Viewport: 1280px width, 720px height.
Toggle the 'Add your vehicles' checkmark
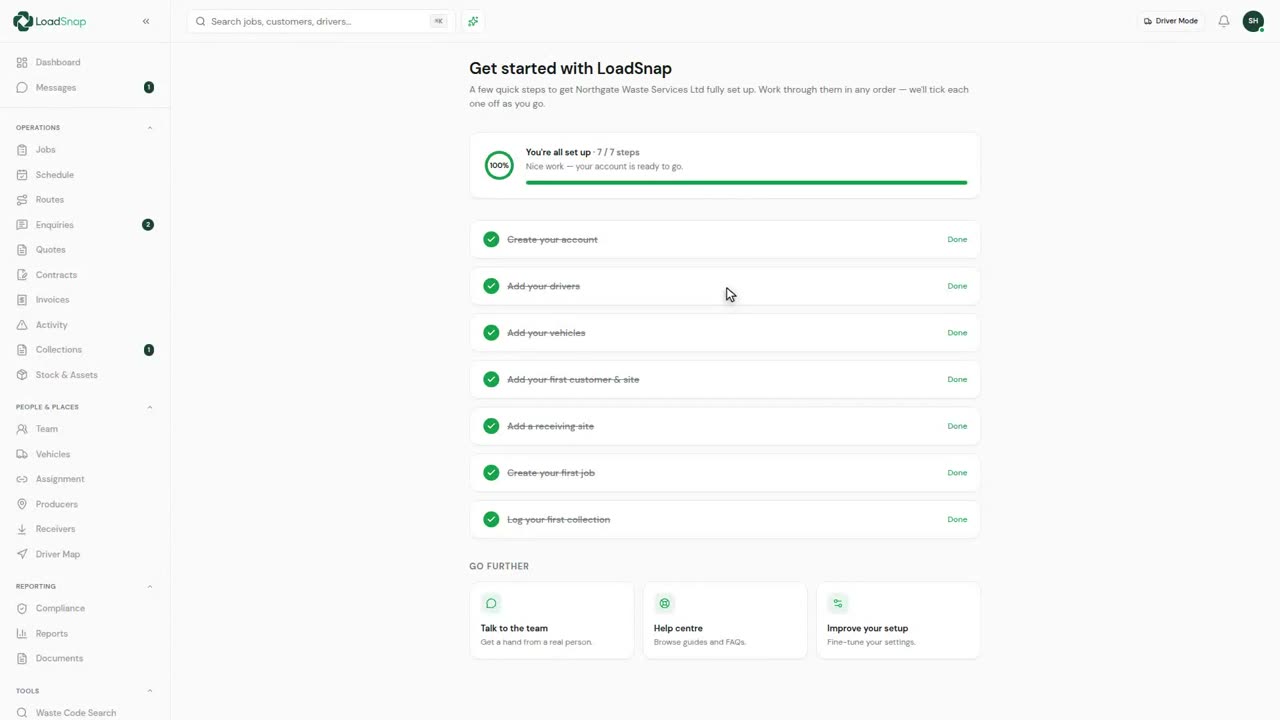coord(491,333)
